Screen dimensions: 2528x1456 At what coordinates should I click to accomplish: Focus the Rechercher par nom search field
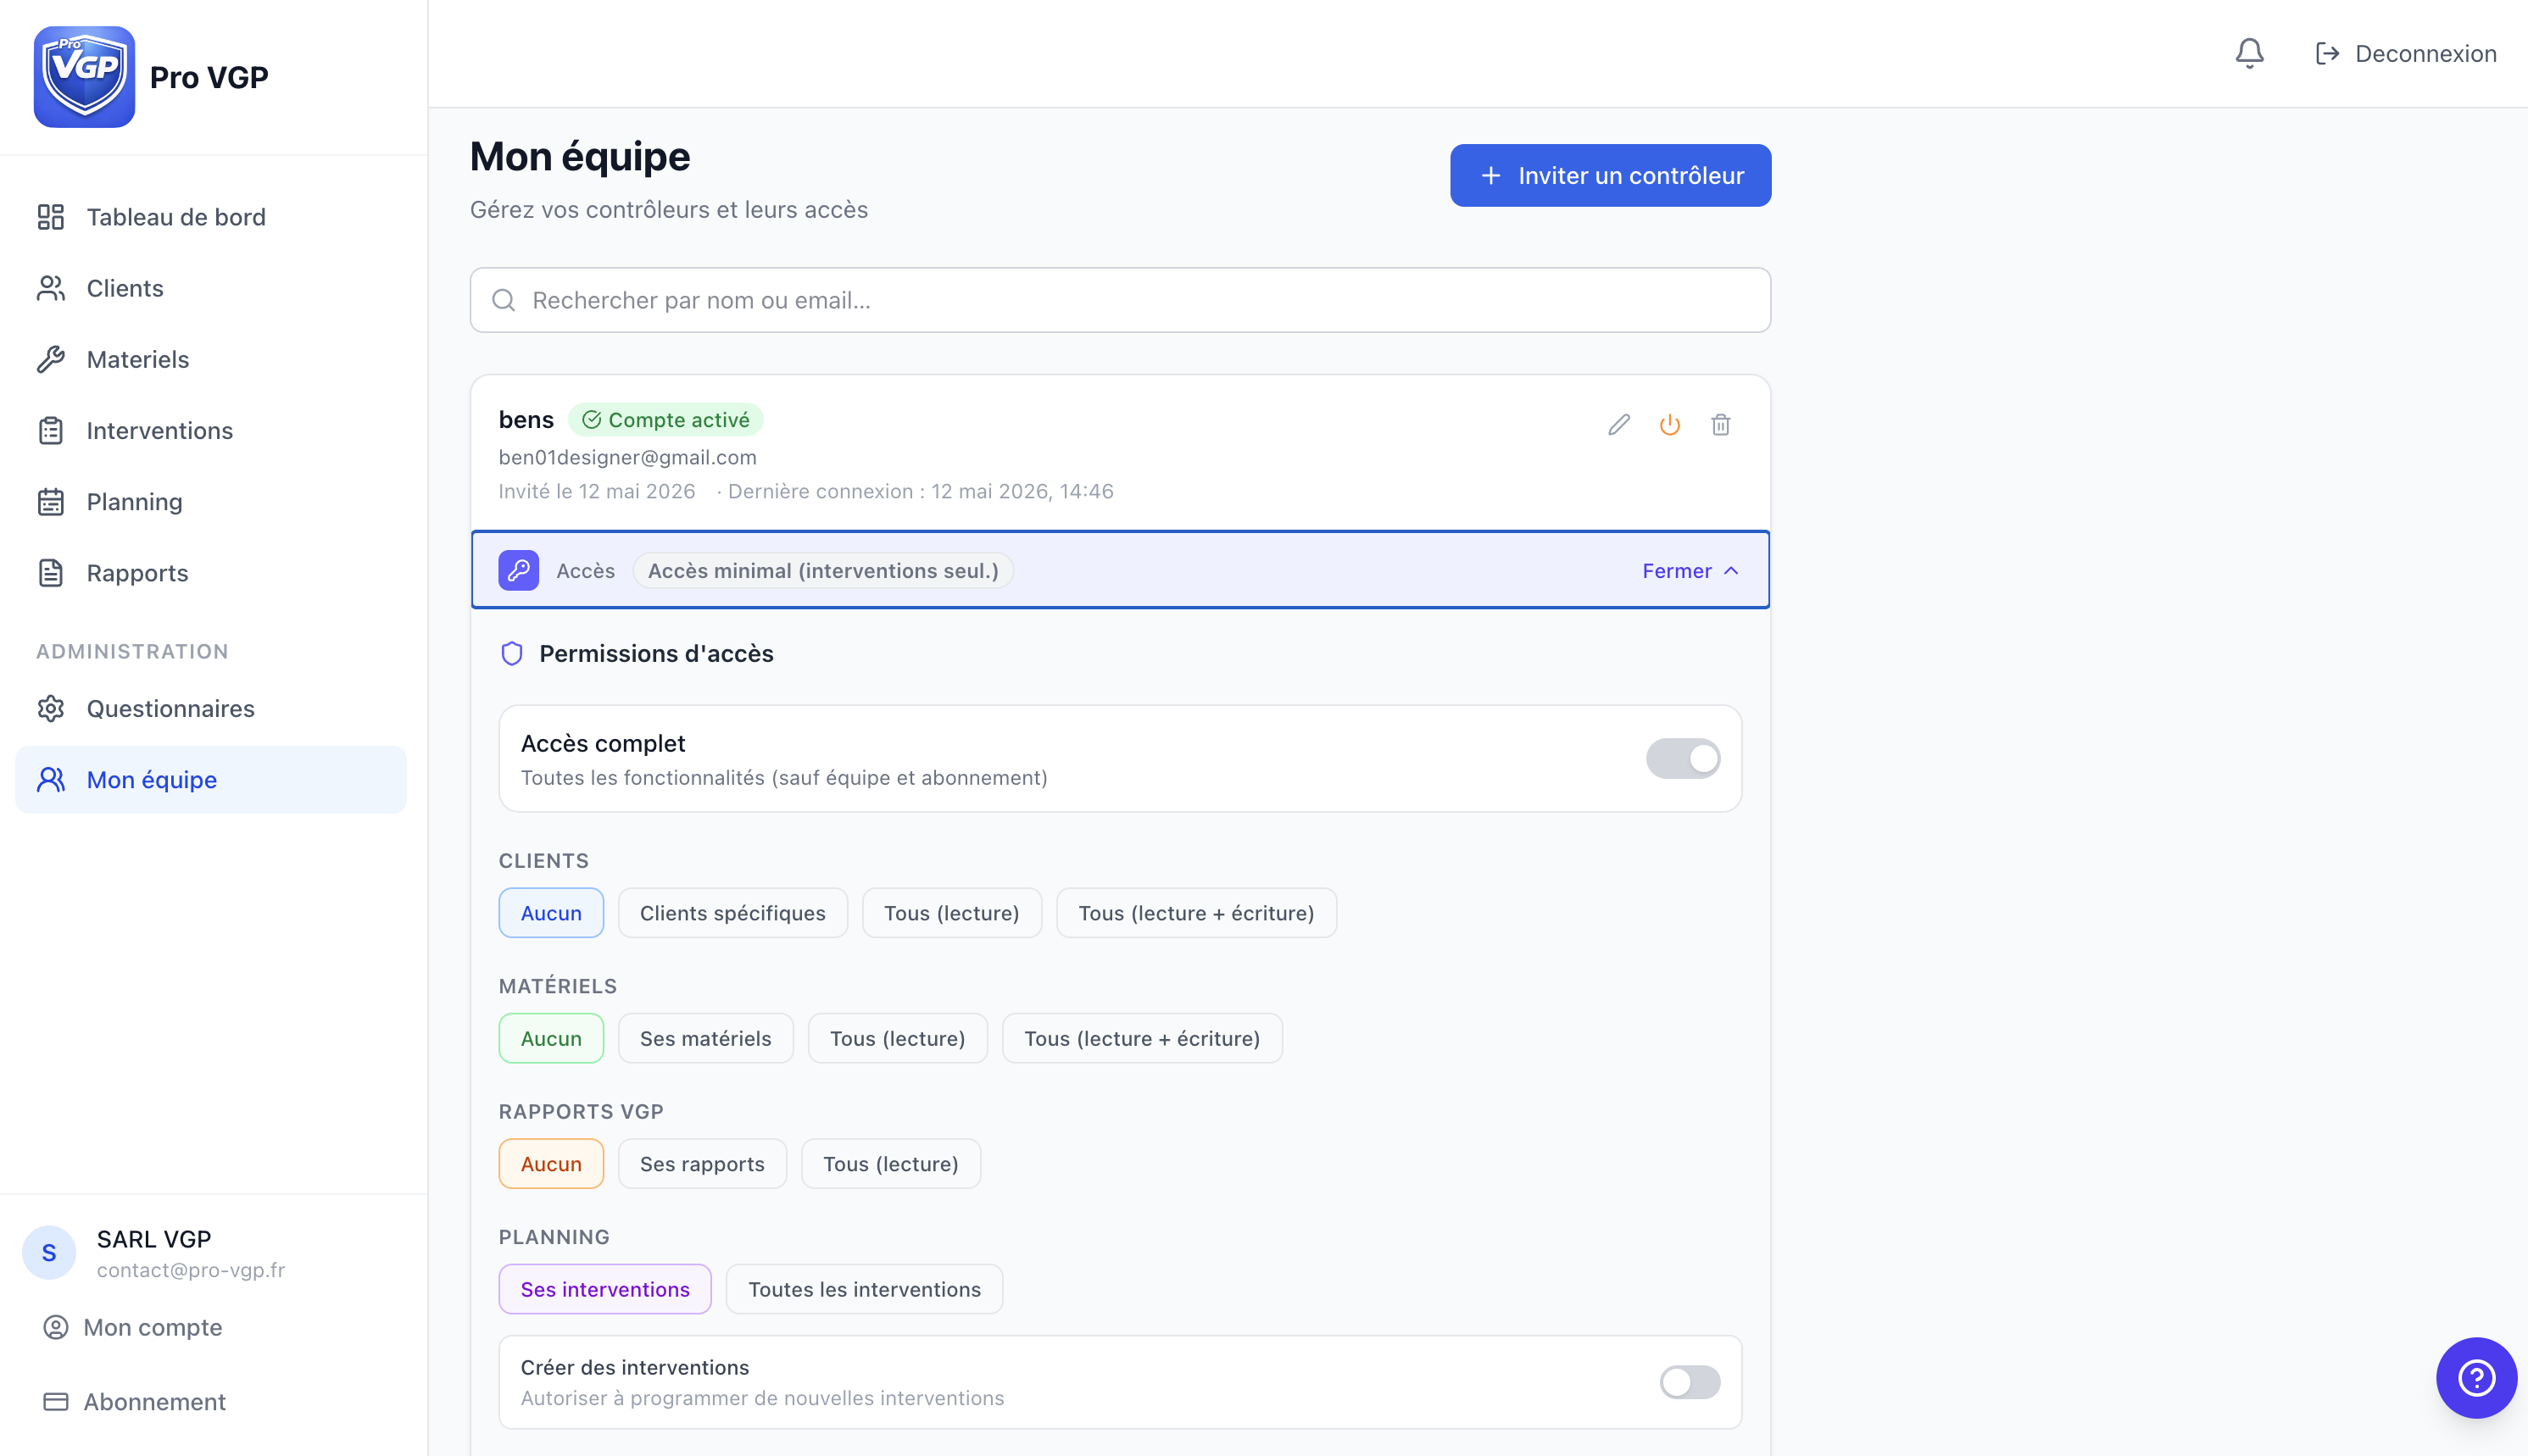click(1120, 300)
